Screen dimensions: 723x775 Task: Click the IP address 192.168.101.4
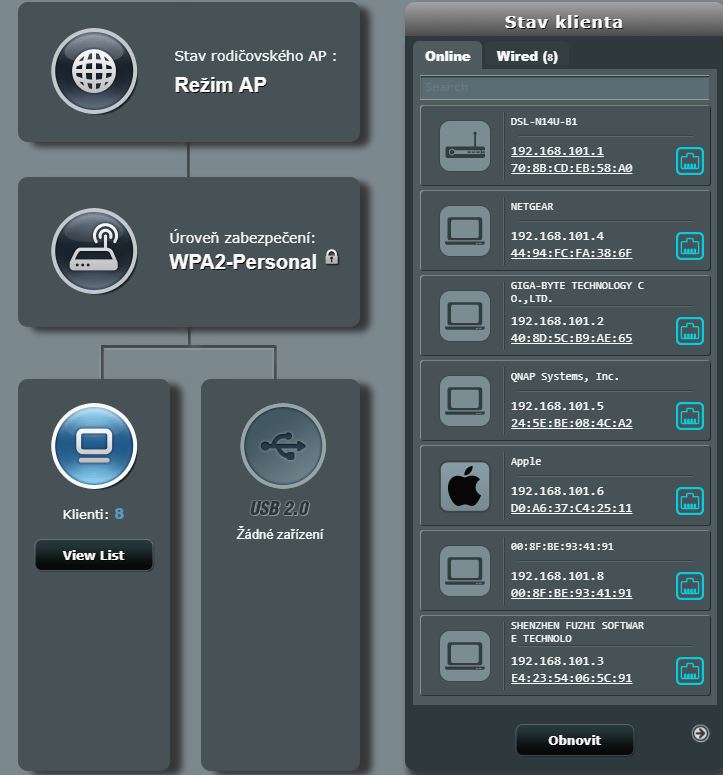[557, 236]
